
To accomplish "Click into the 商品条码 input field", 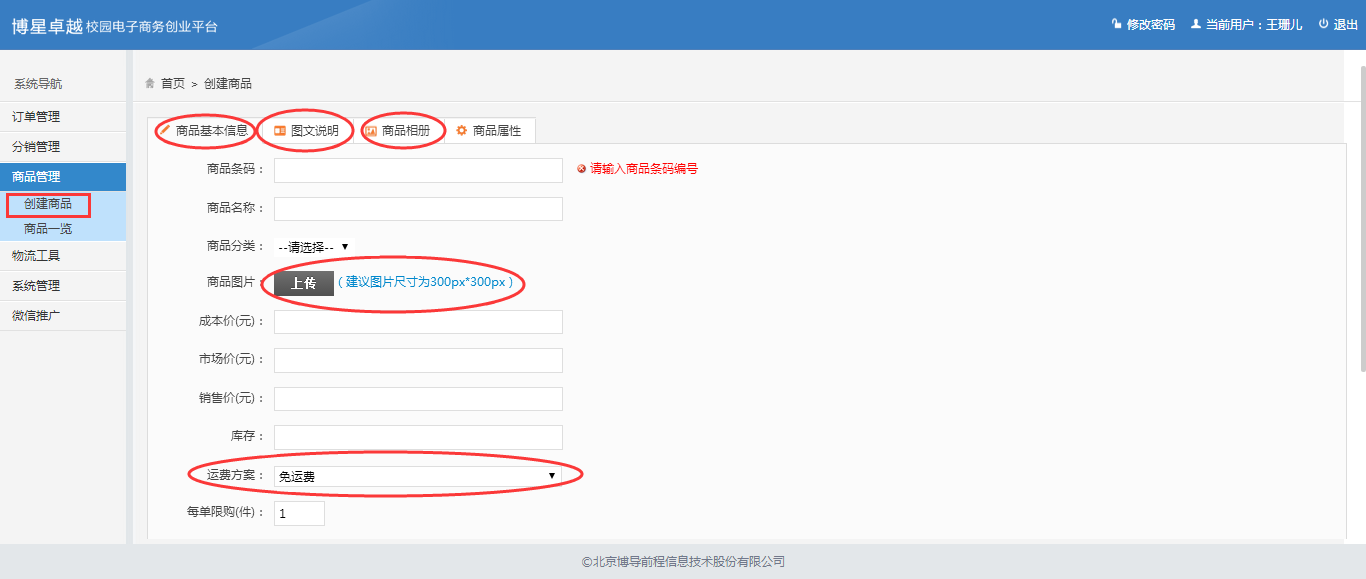I will click(418, 170).
